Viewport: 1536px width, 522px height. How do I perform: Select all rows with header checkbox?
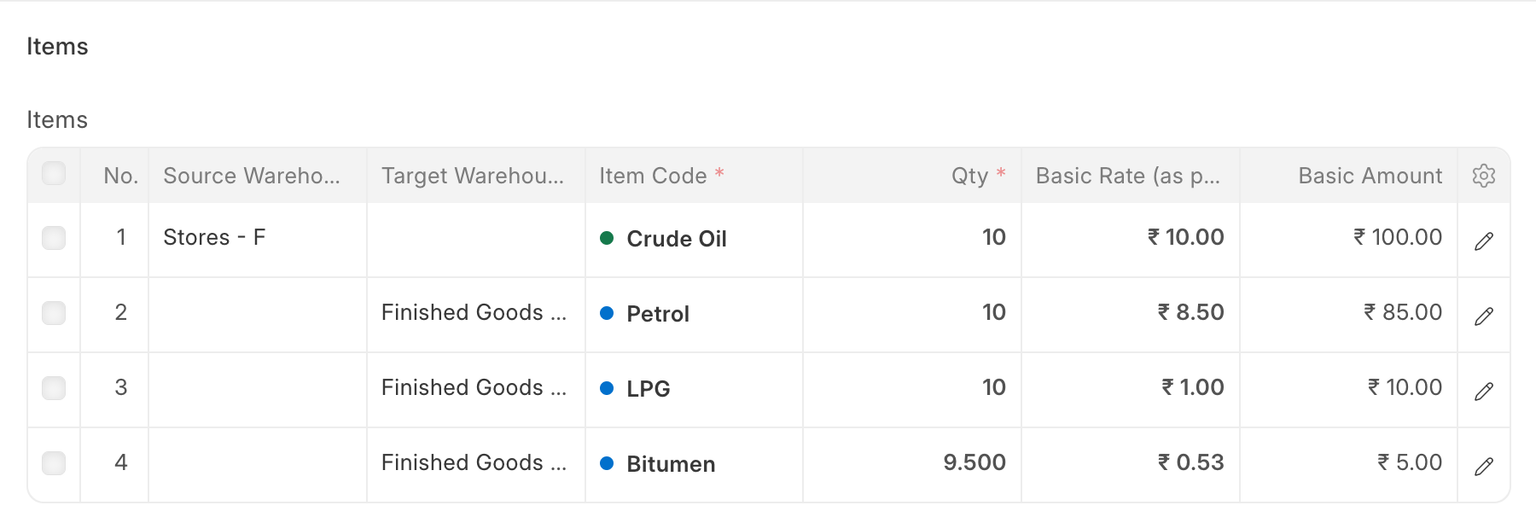tap(54, 174)
